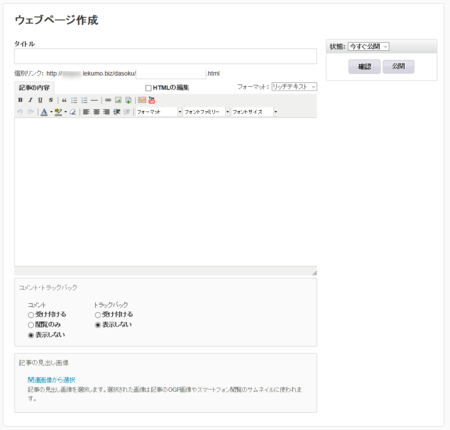Toggle italic formatting in editor toolbar
This screenshot has height=430, width=450.
[30, 100]
